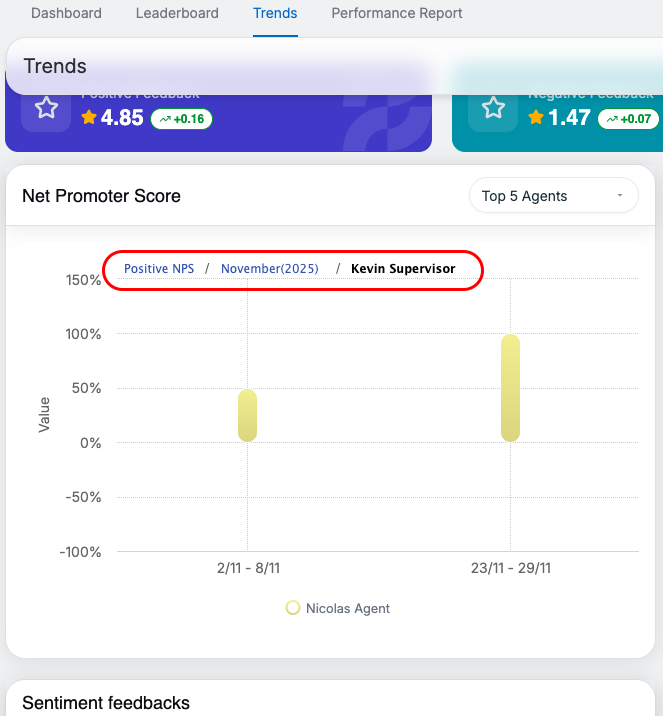Open the Dashboard tab

coord(66,14)
